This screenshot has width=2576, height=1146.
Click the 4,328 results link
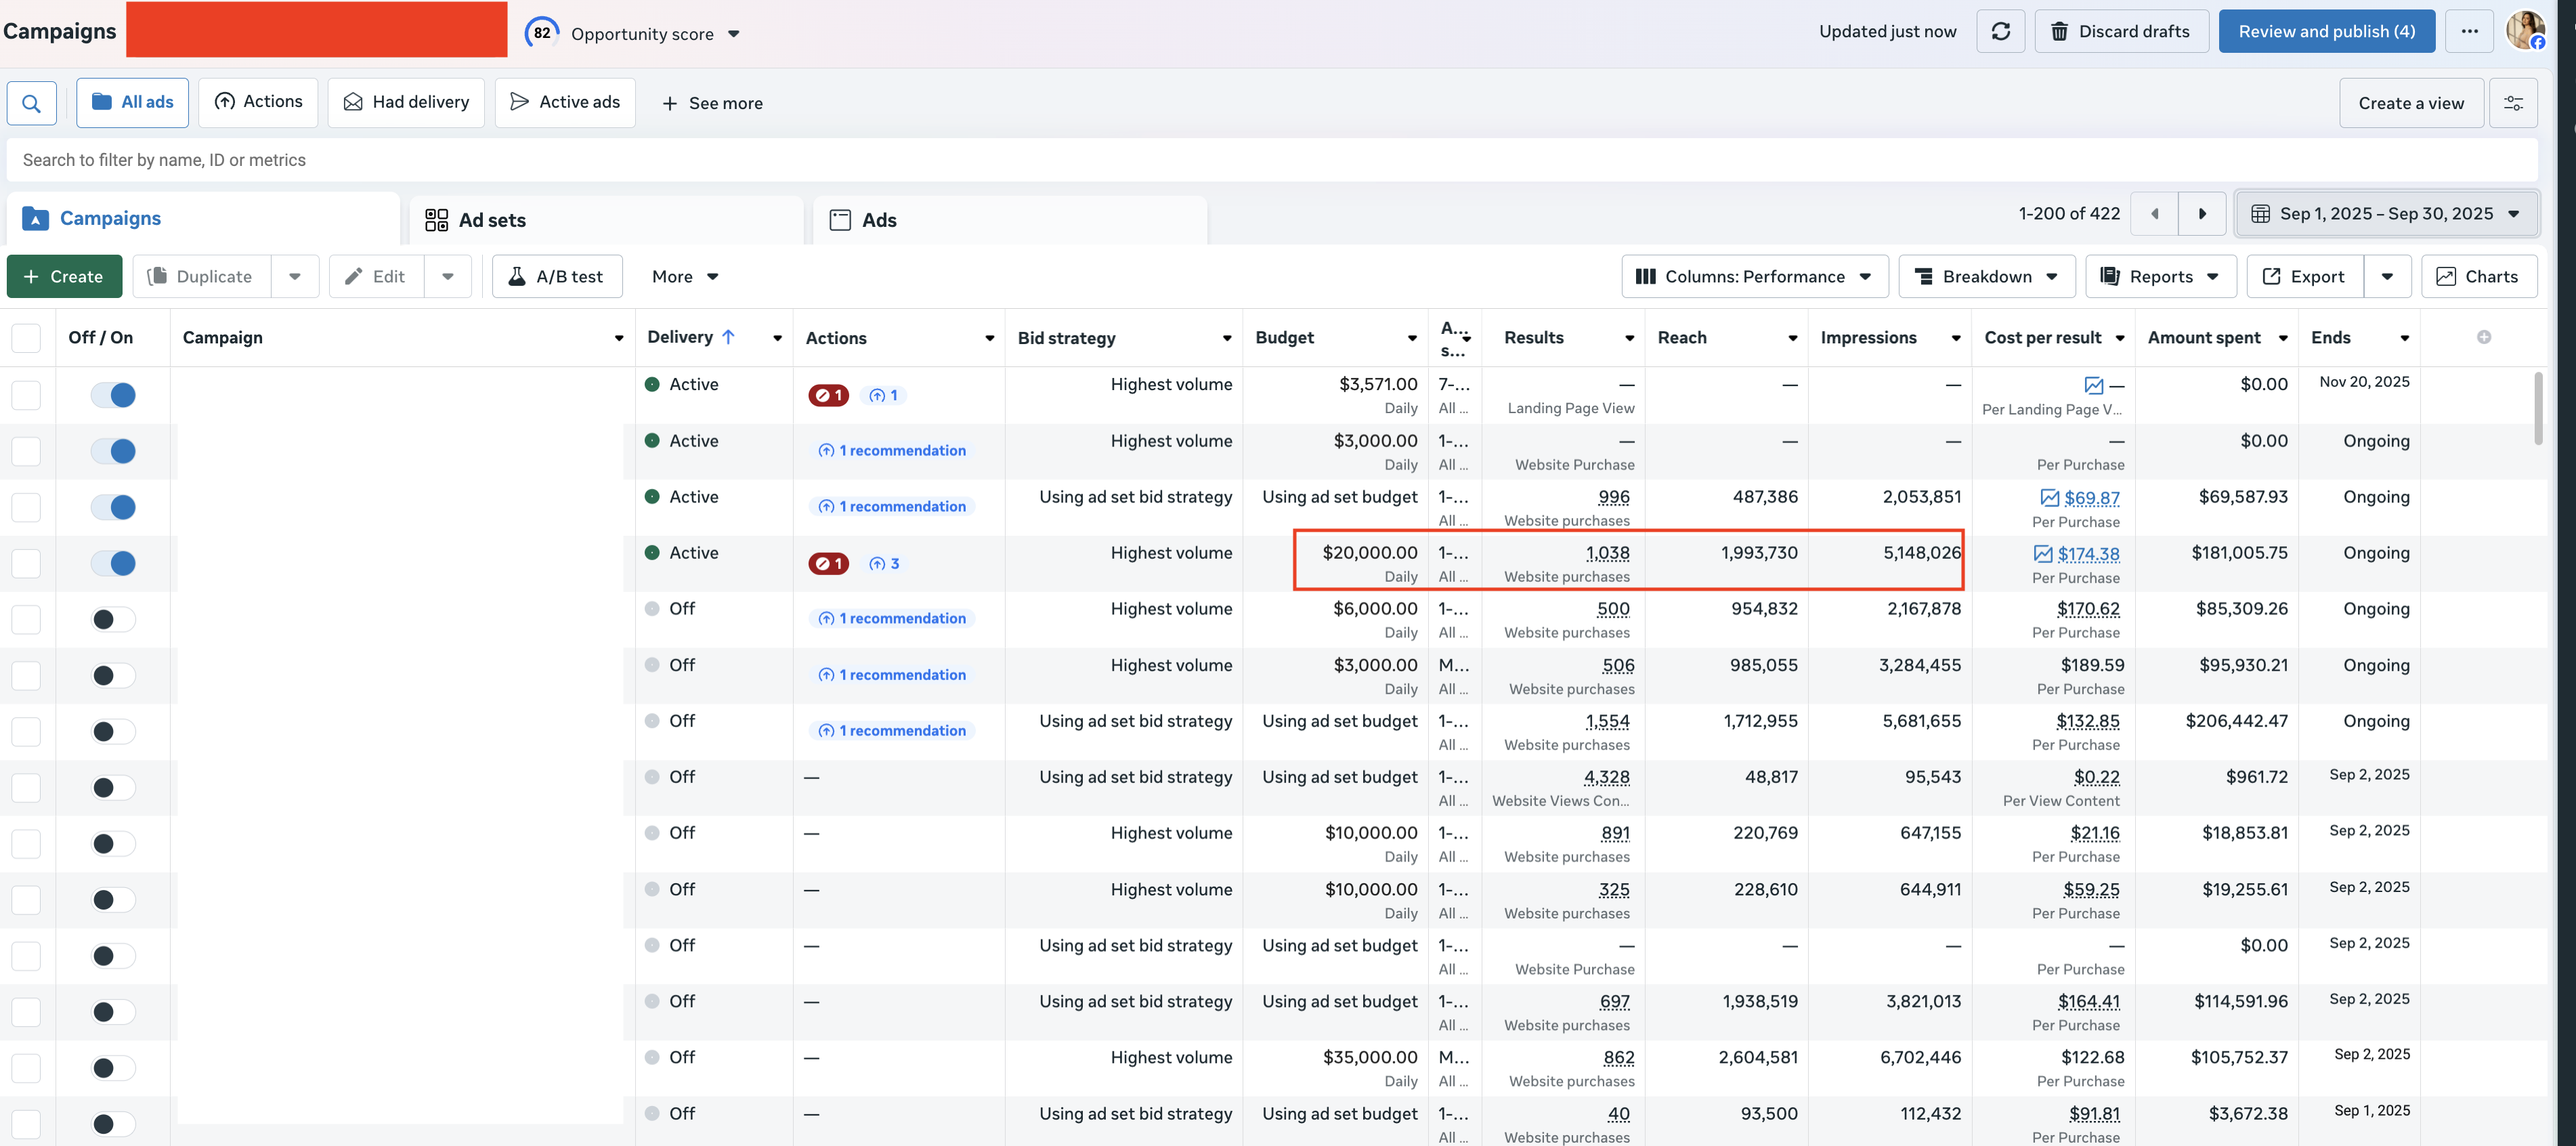tap(1607, 777)
